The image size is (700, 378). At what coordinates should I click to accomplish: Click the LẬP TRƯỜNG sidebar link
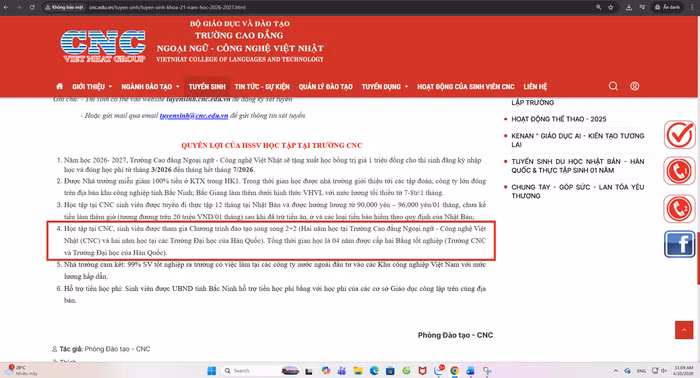click(533, 103)
